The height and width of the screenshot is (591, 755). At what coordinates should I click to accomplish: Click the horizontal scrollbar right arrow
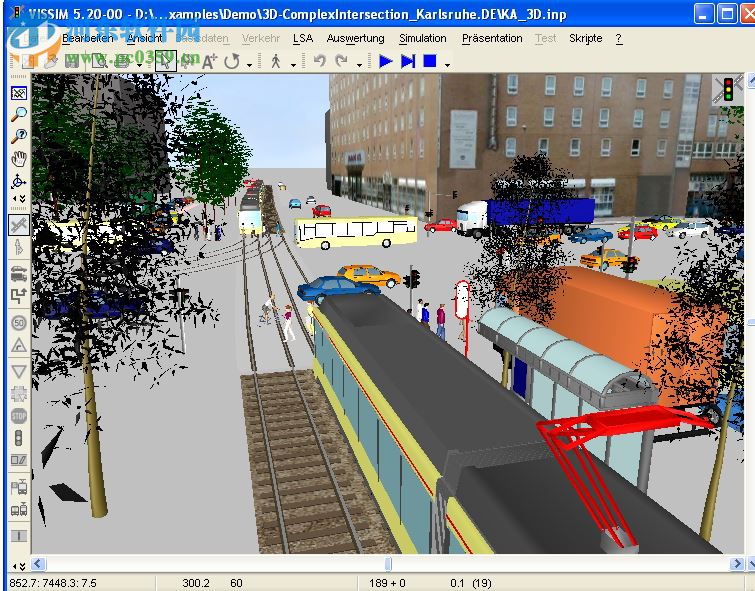737,564
